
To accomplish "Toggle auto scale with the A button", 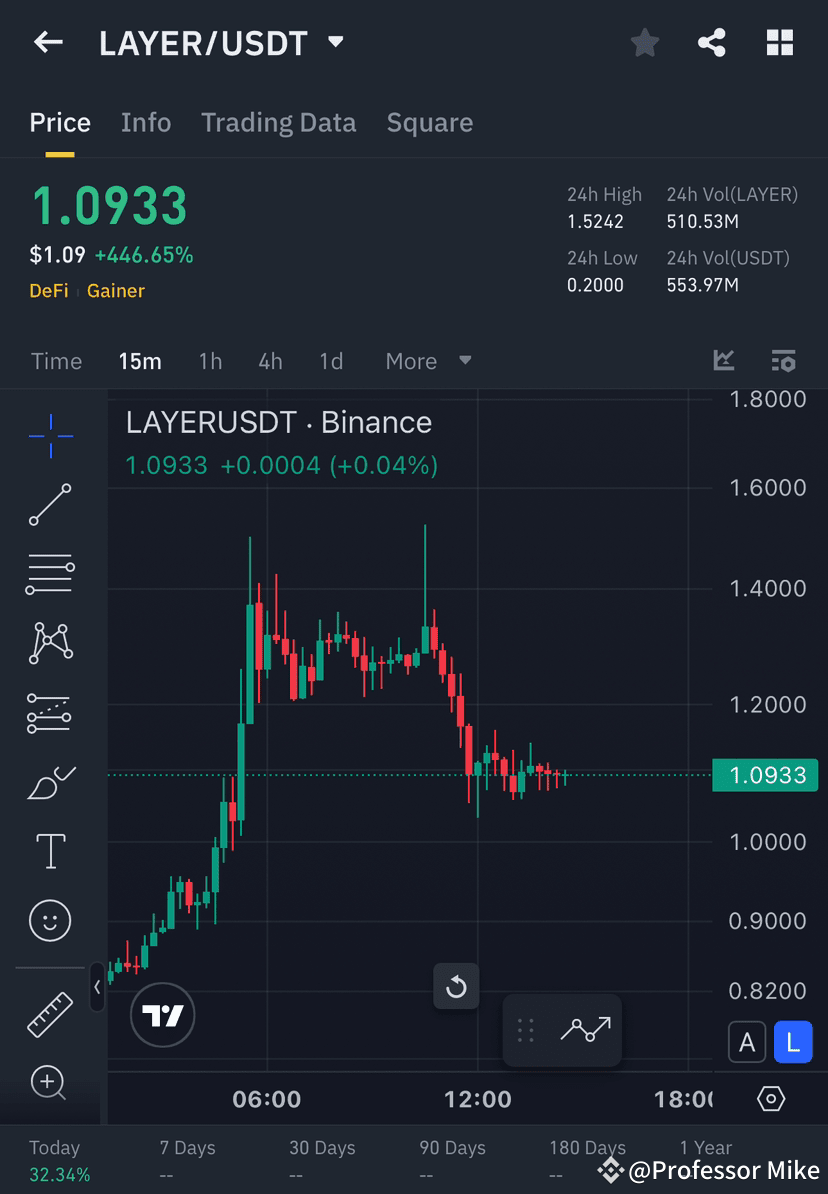I will (x=747, y=1042).
